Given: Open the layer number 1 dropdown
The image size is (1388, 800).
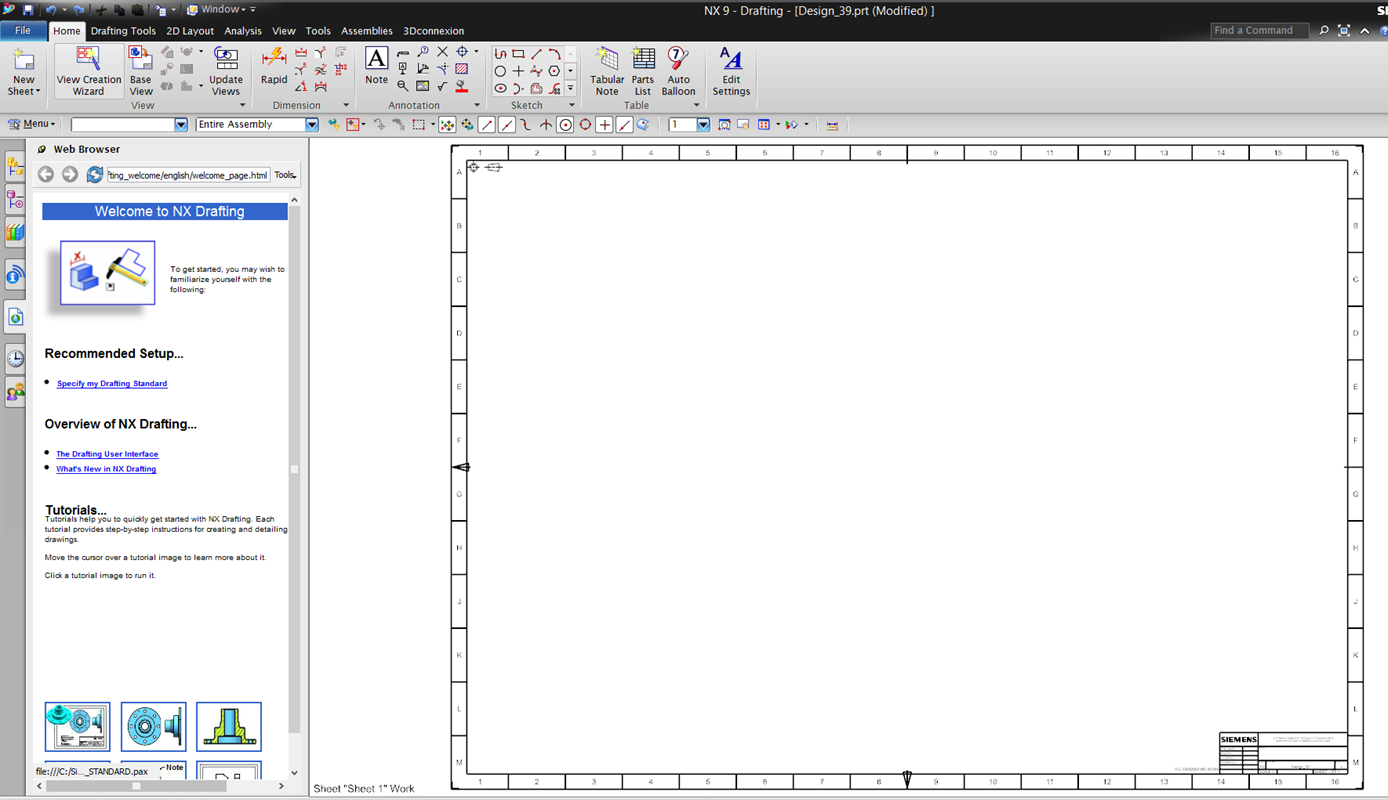Looking at the screenshot, I should 703,125.
